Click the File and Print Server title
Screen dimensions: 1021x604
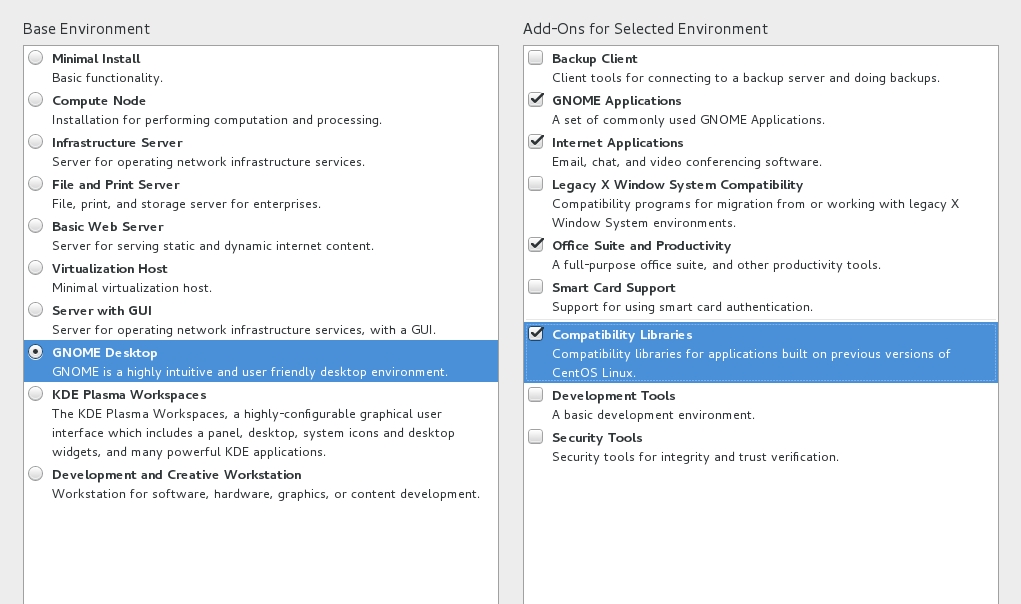click(116, 185)
